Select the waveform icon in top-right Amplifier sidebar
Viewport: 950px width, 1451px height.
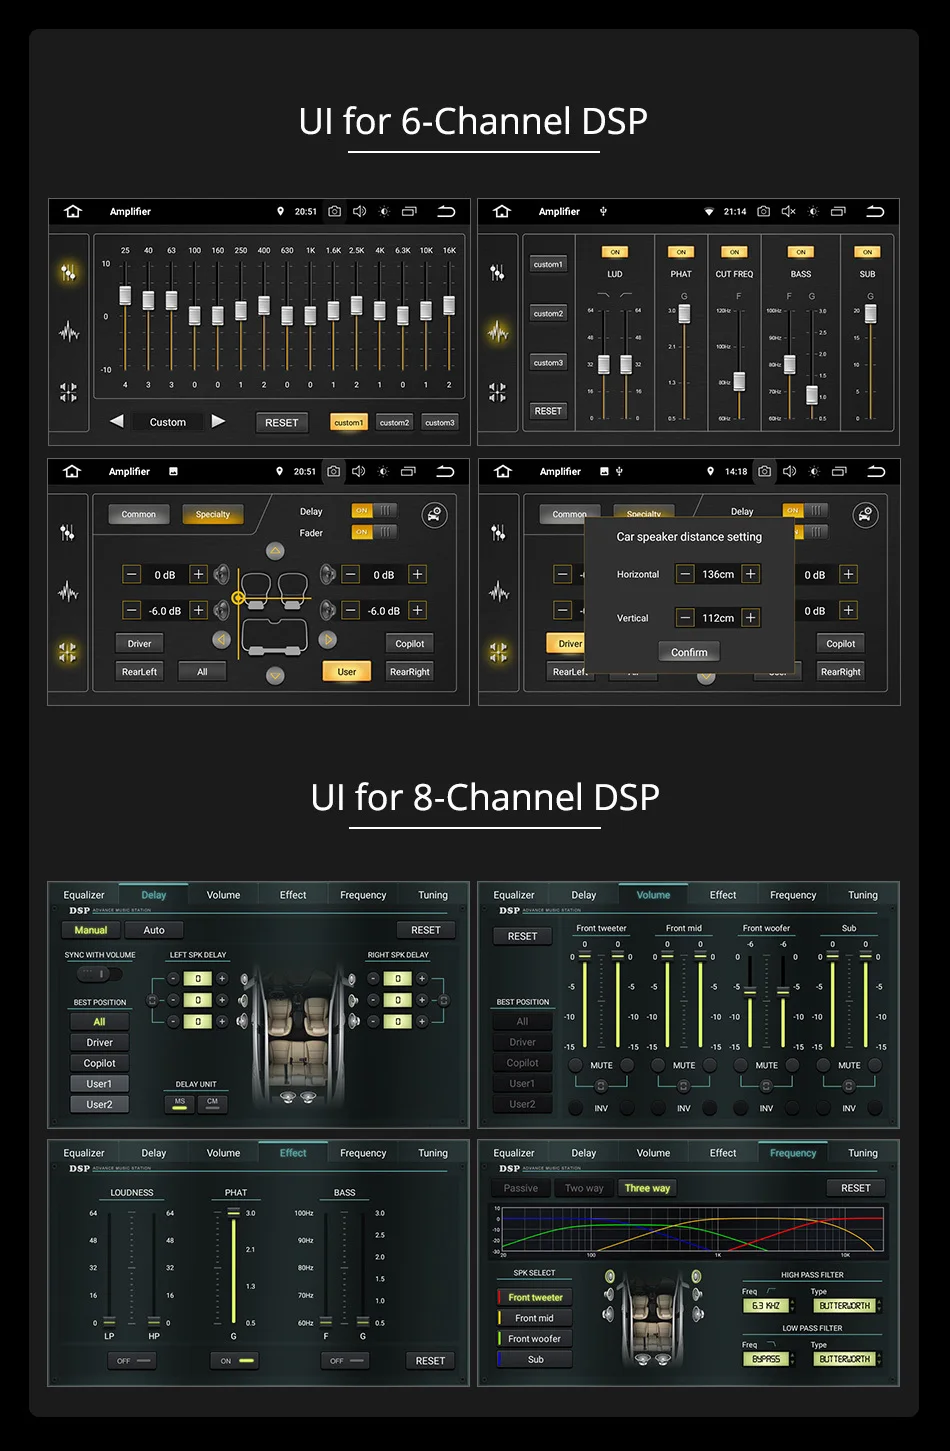(x=498, y=332)
